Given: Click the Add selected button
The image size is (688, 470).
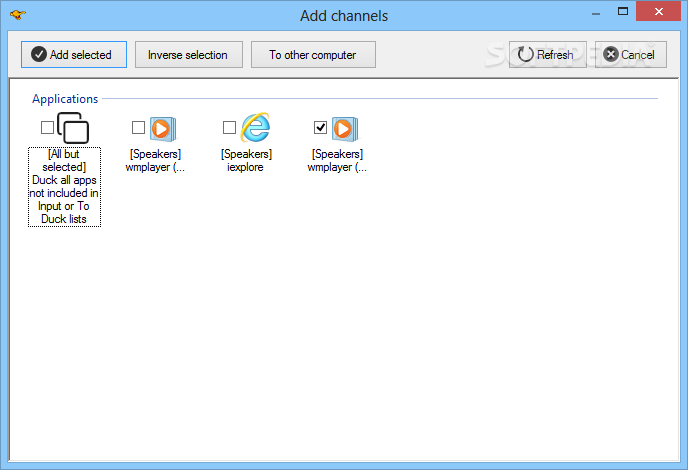Looking at the screenshot, I should (x=74, y=55).
